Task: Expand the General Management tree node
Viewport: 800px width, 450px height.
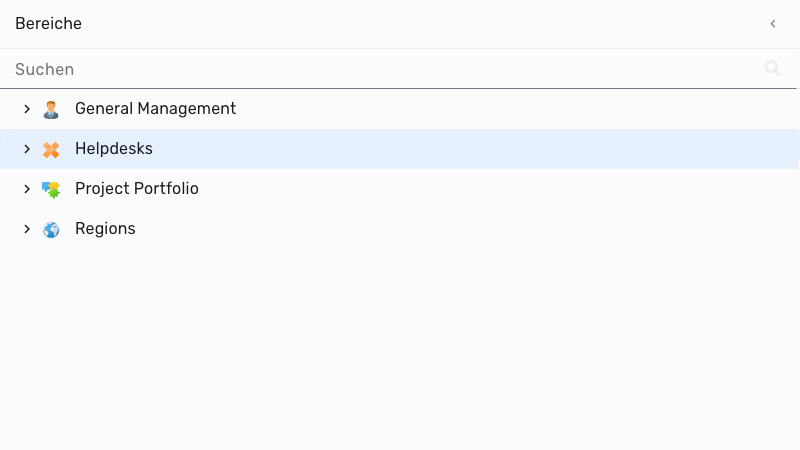Action: click(x=27, y=109)
